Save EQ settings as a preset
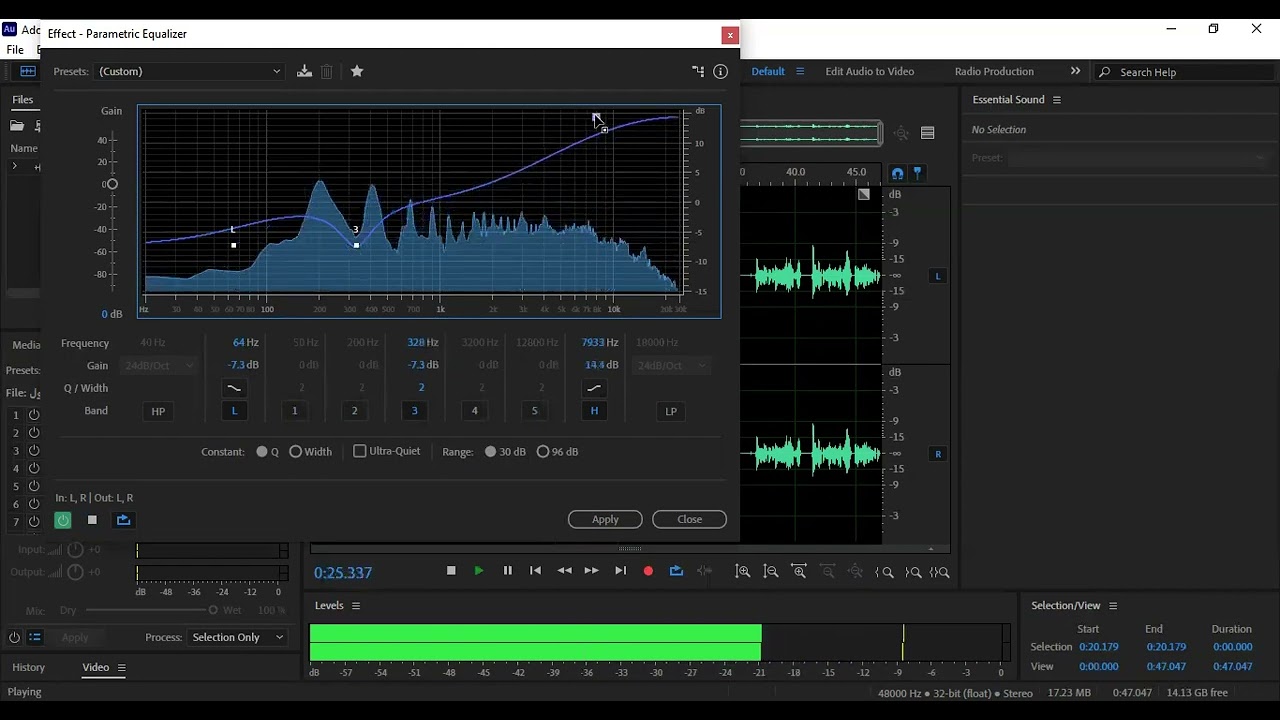 click(x=304, y=71)
